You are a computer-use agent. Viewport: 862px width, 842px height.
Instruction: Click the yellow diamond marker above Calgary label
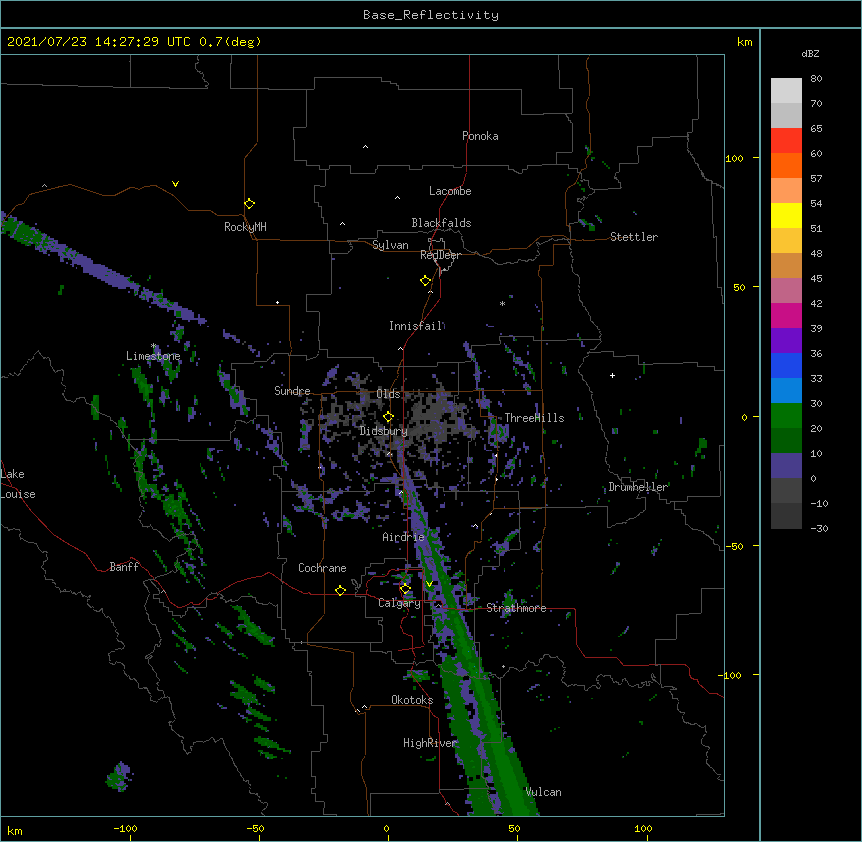(x=405, y=589)
